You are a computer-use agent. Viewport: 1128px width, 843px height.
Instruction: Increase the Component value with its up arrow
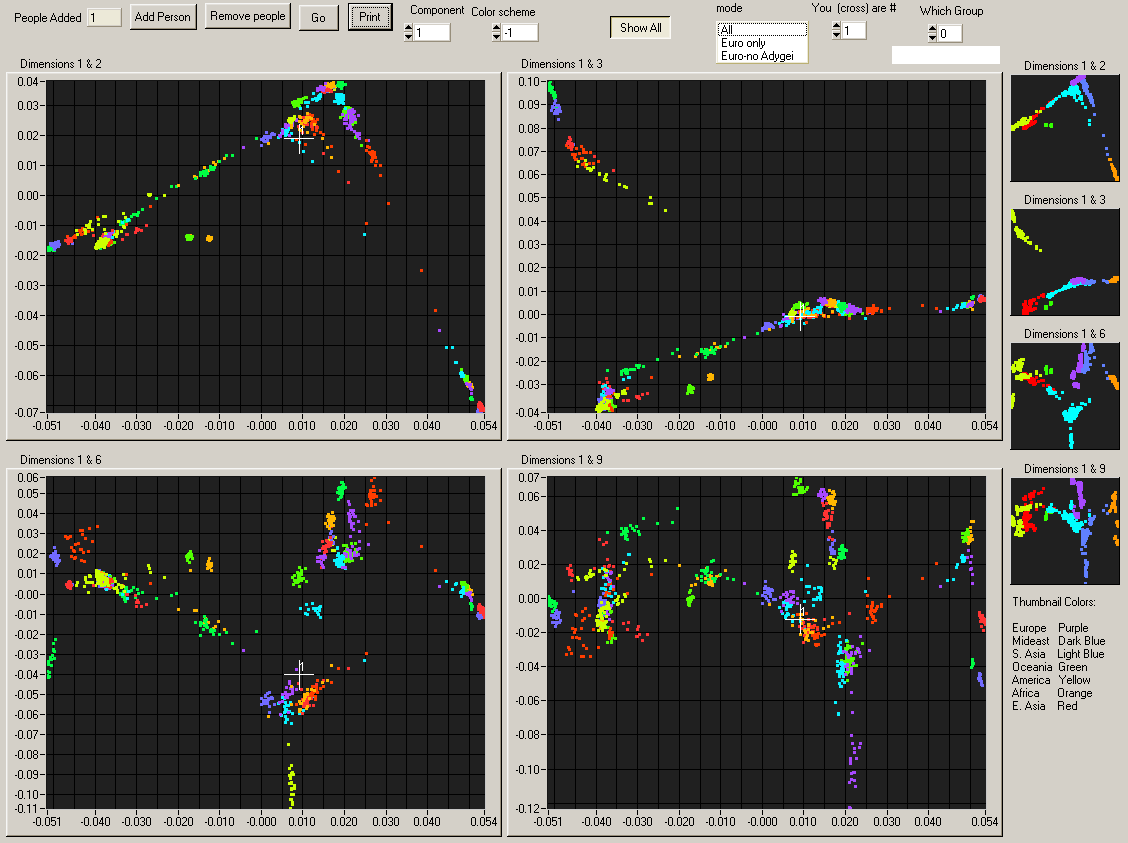point(409,28)
